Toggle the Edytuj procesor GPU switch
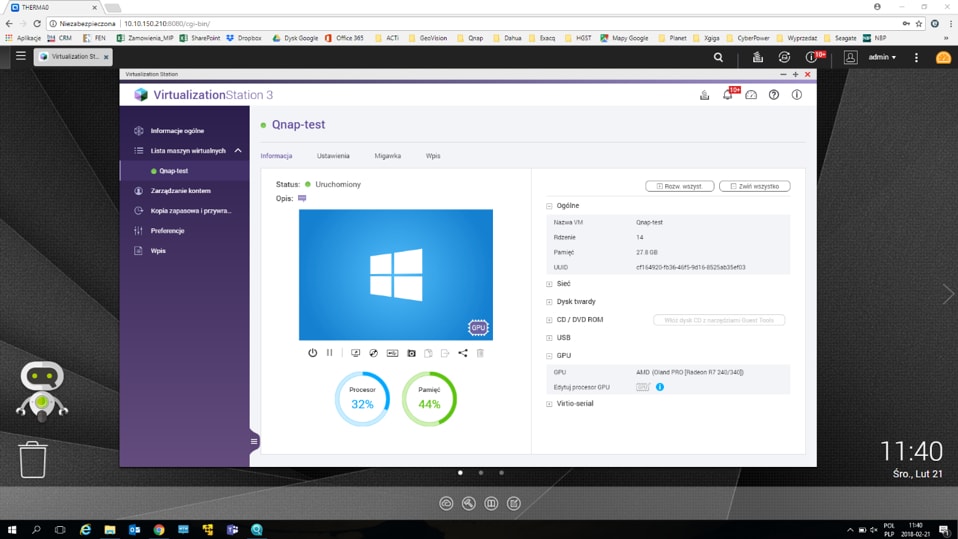Image resolution: width=958 pixels, height=539 pixels. (x=643, y=387)
